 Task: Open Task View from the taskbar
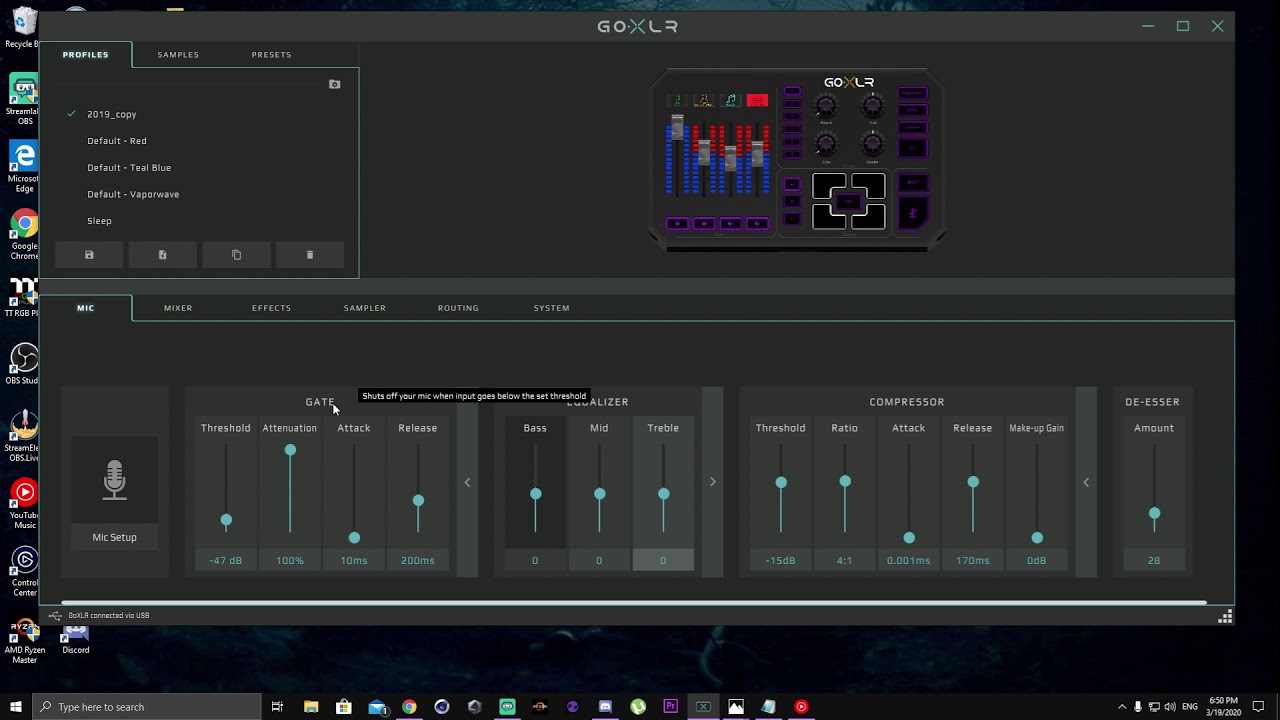(x=277, y=707)
